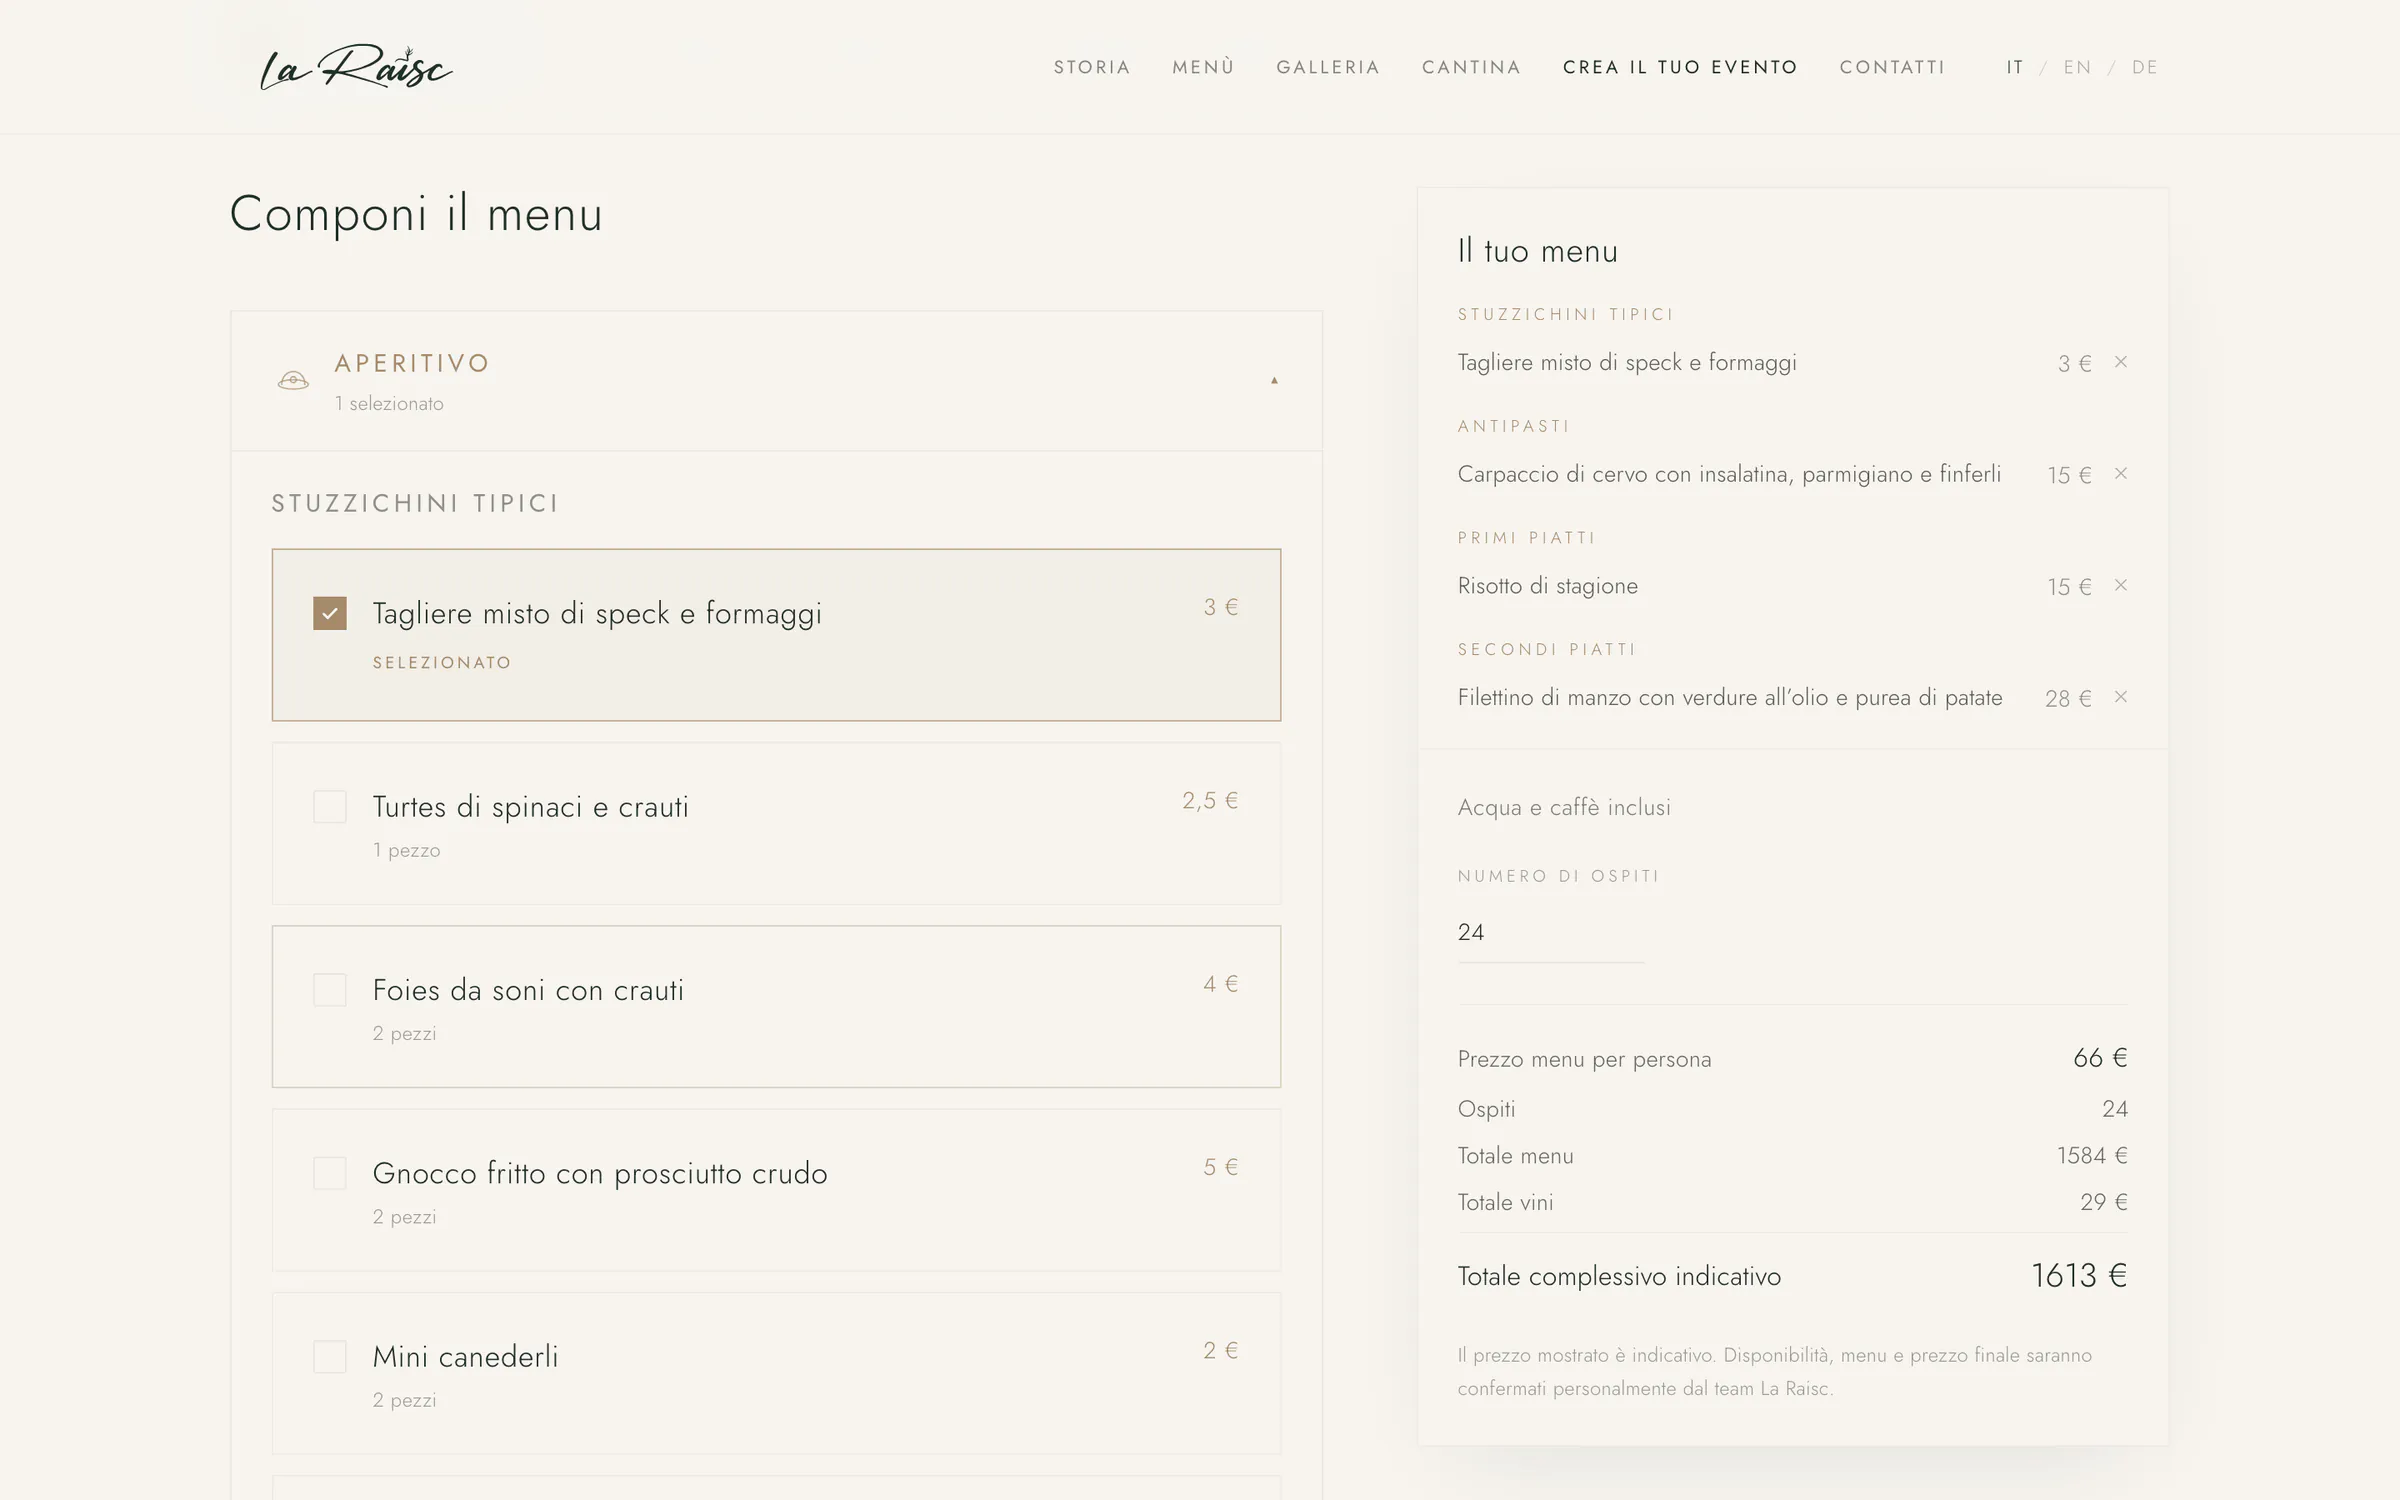2400x1500 pixels.
Task: Open Crea il tuo evento page
Action: coord(1681,67)
